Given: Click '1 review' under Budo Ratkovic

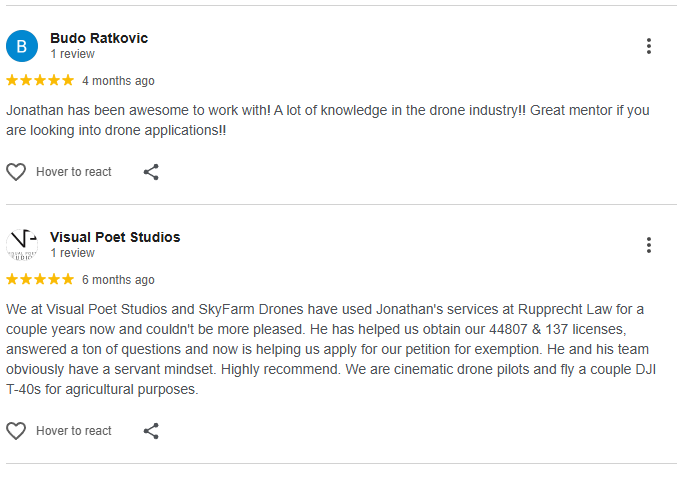Looking at the screenshot, I should tap(72, 54).
